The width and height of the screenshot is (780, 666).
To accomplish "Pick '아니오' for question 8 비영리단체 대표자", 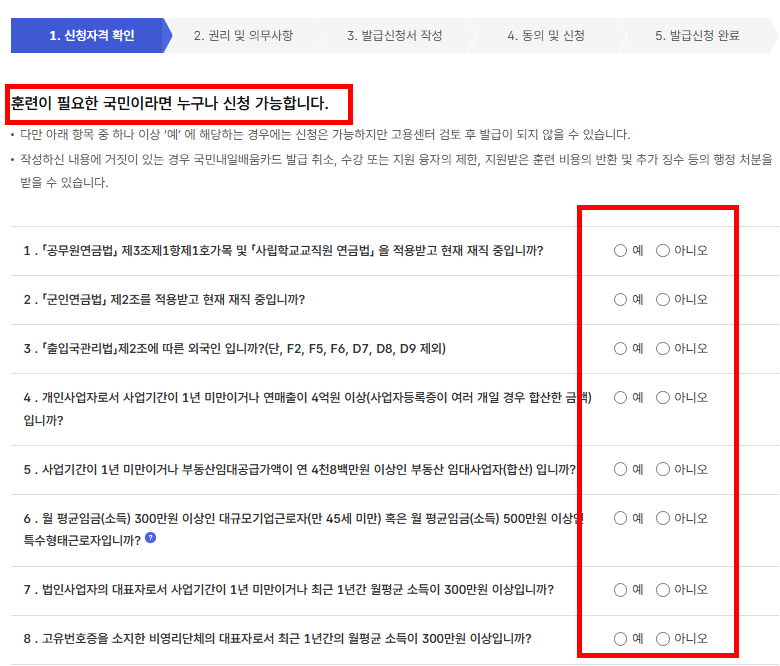I will tap(663, 639).
